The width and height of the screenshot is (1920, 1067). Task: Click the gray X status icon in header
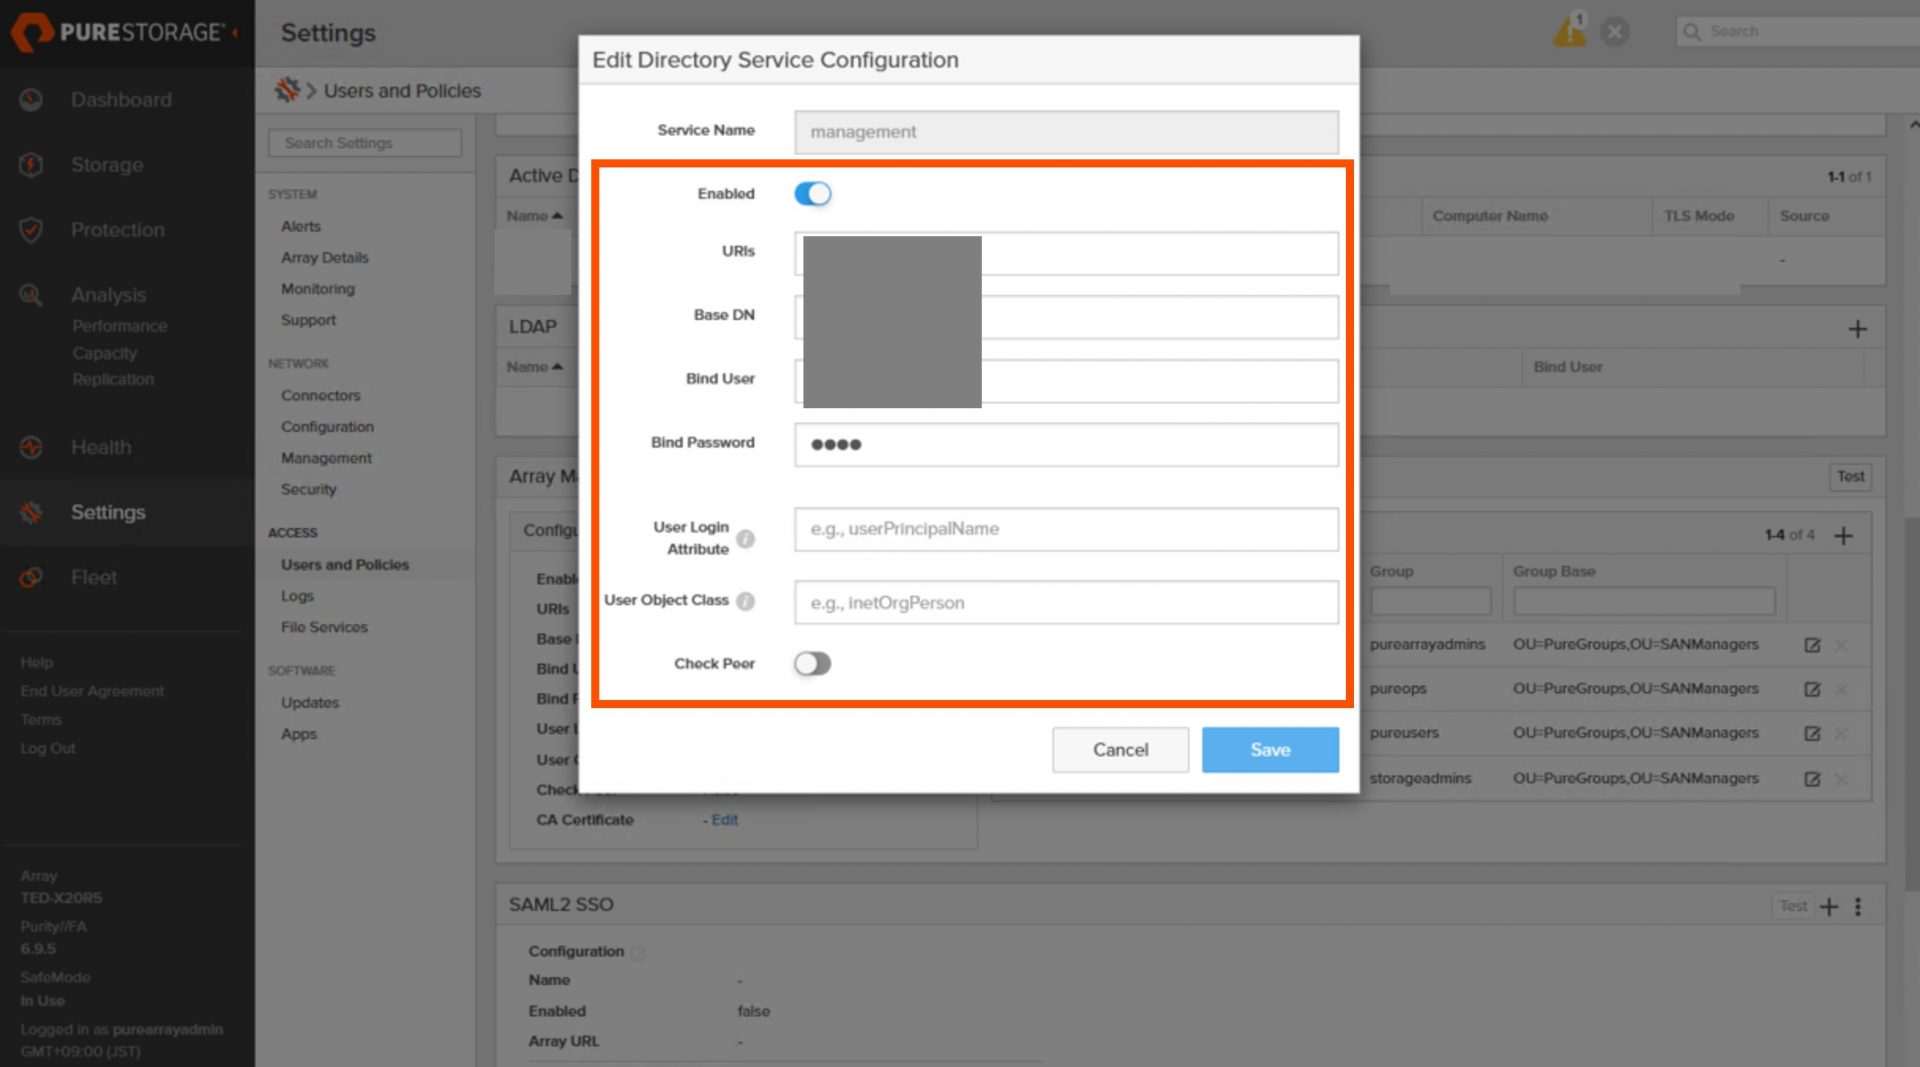click(1614, 32)
